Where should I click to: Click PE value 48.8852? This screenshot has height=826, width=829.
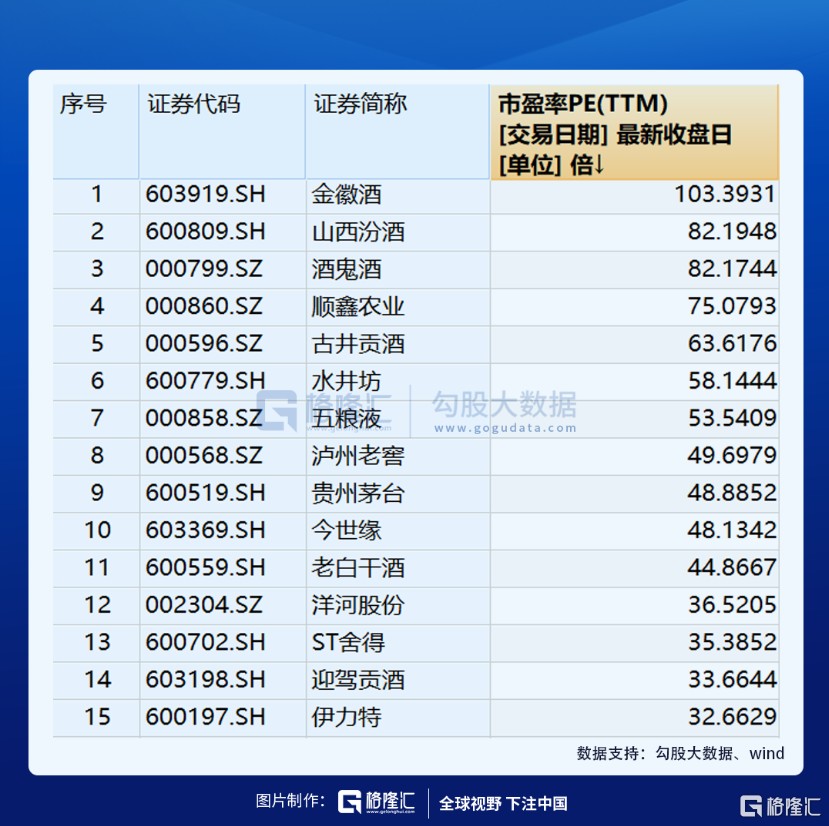point(732,493)
